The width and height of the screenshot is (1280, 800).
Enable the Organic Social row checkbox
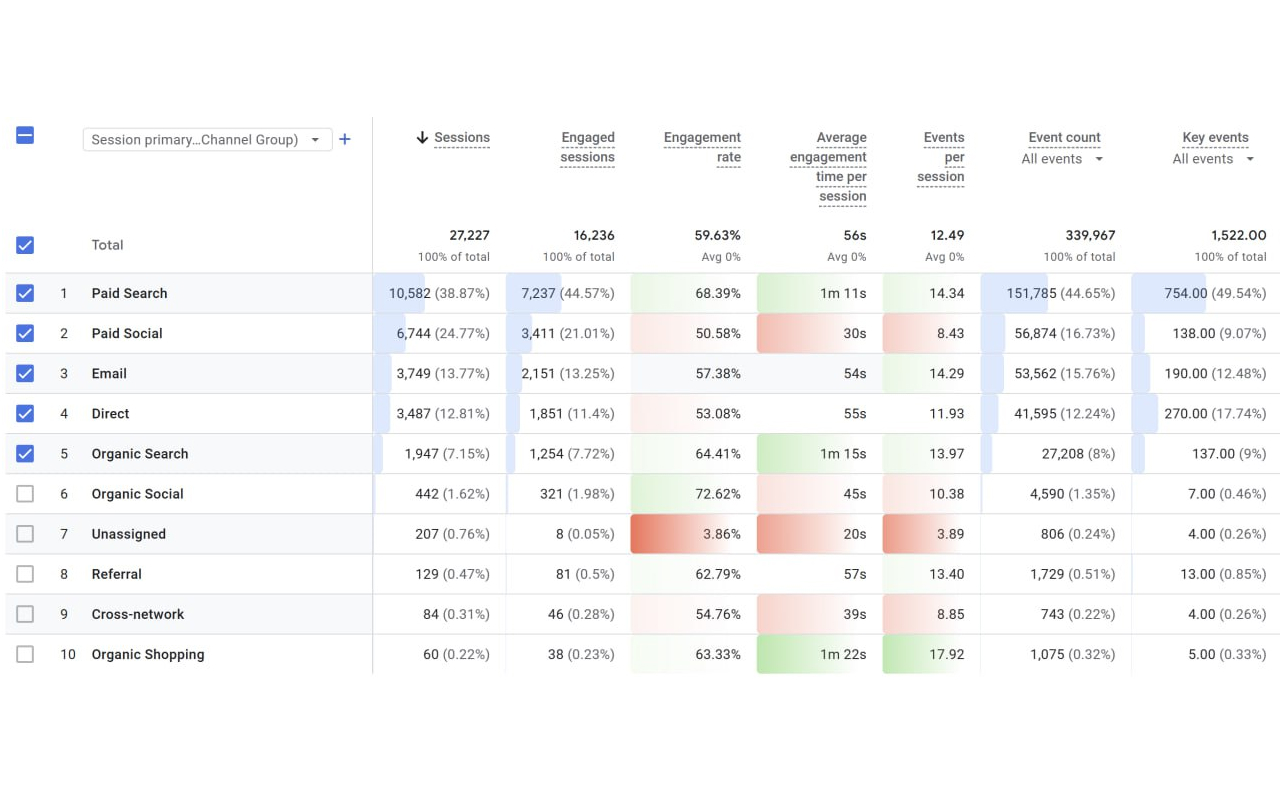[x=25, y=493]
